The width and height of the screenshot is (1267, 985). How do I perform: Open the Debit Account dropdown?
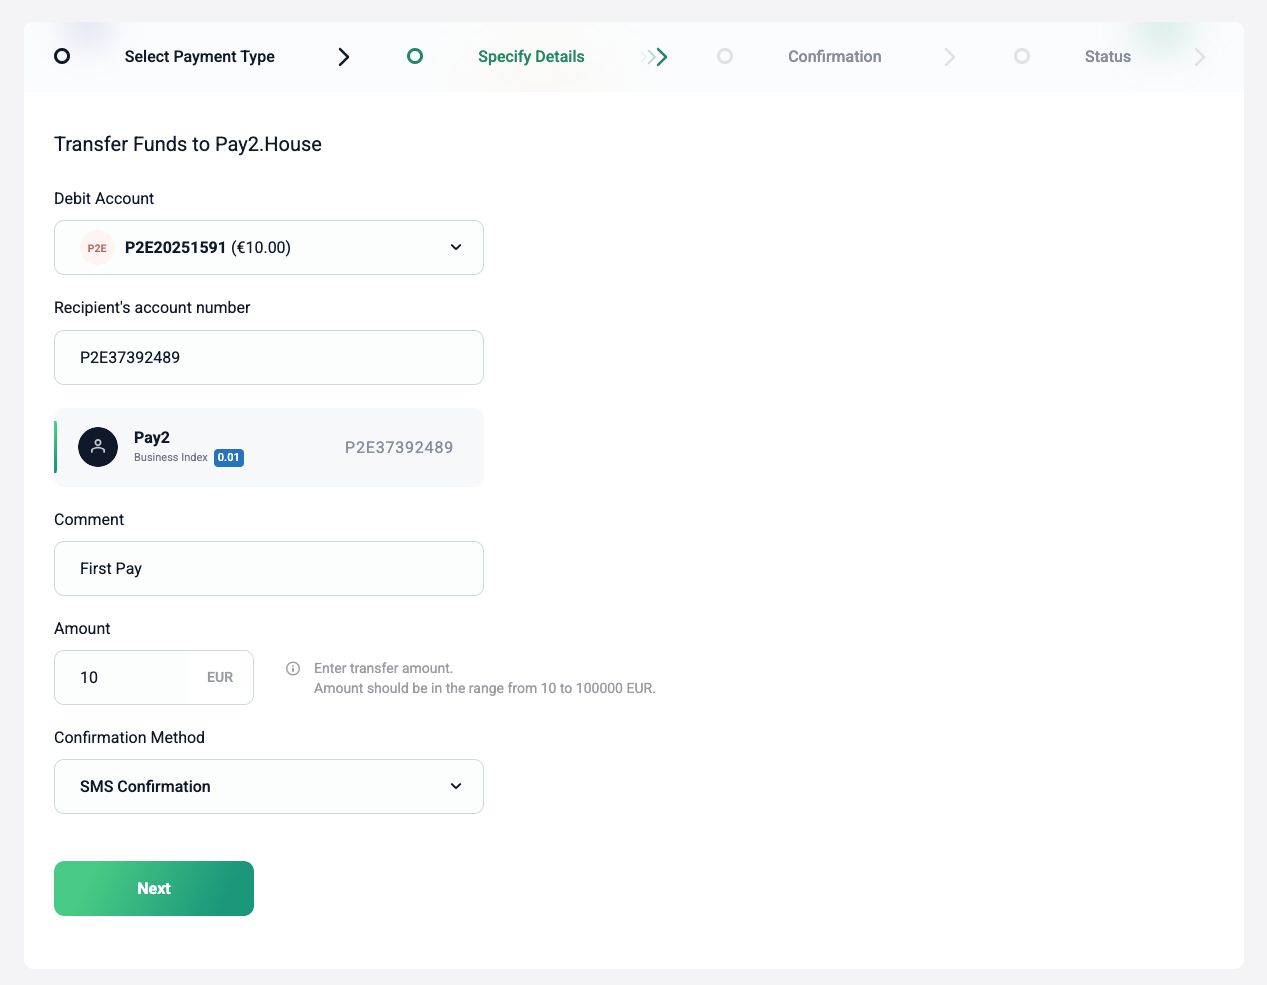click(269, 248)
